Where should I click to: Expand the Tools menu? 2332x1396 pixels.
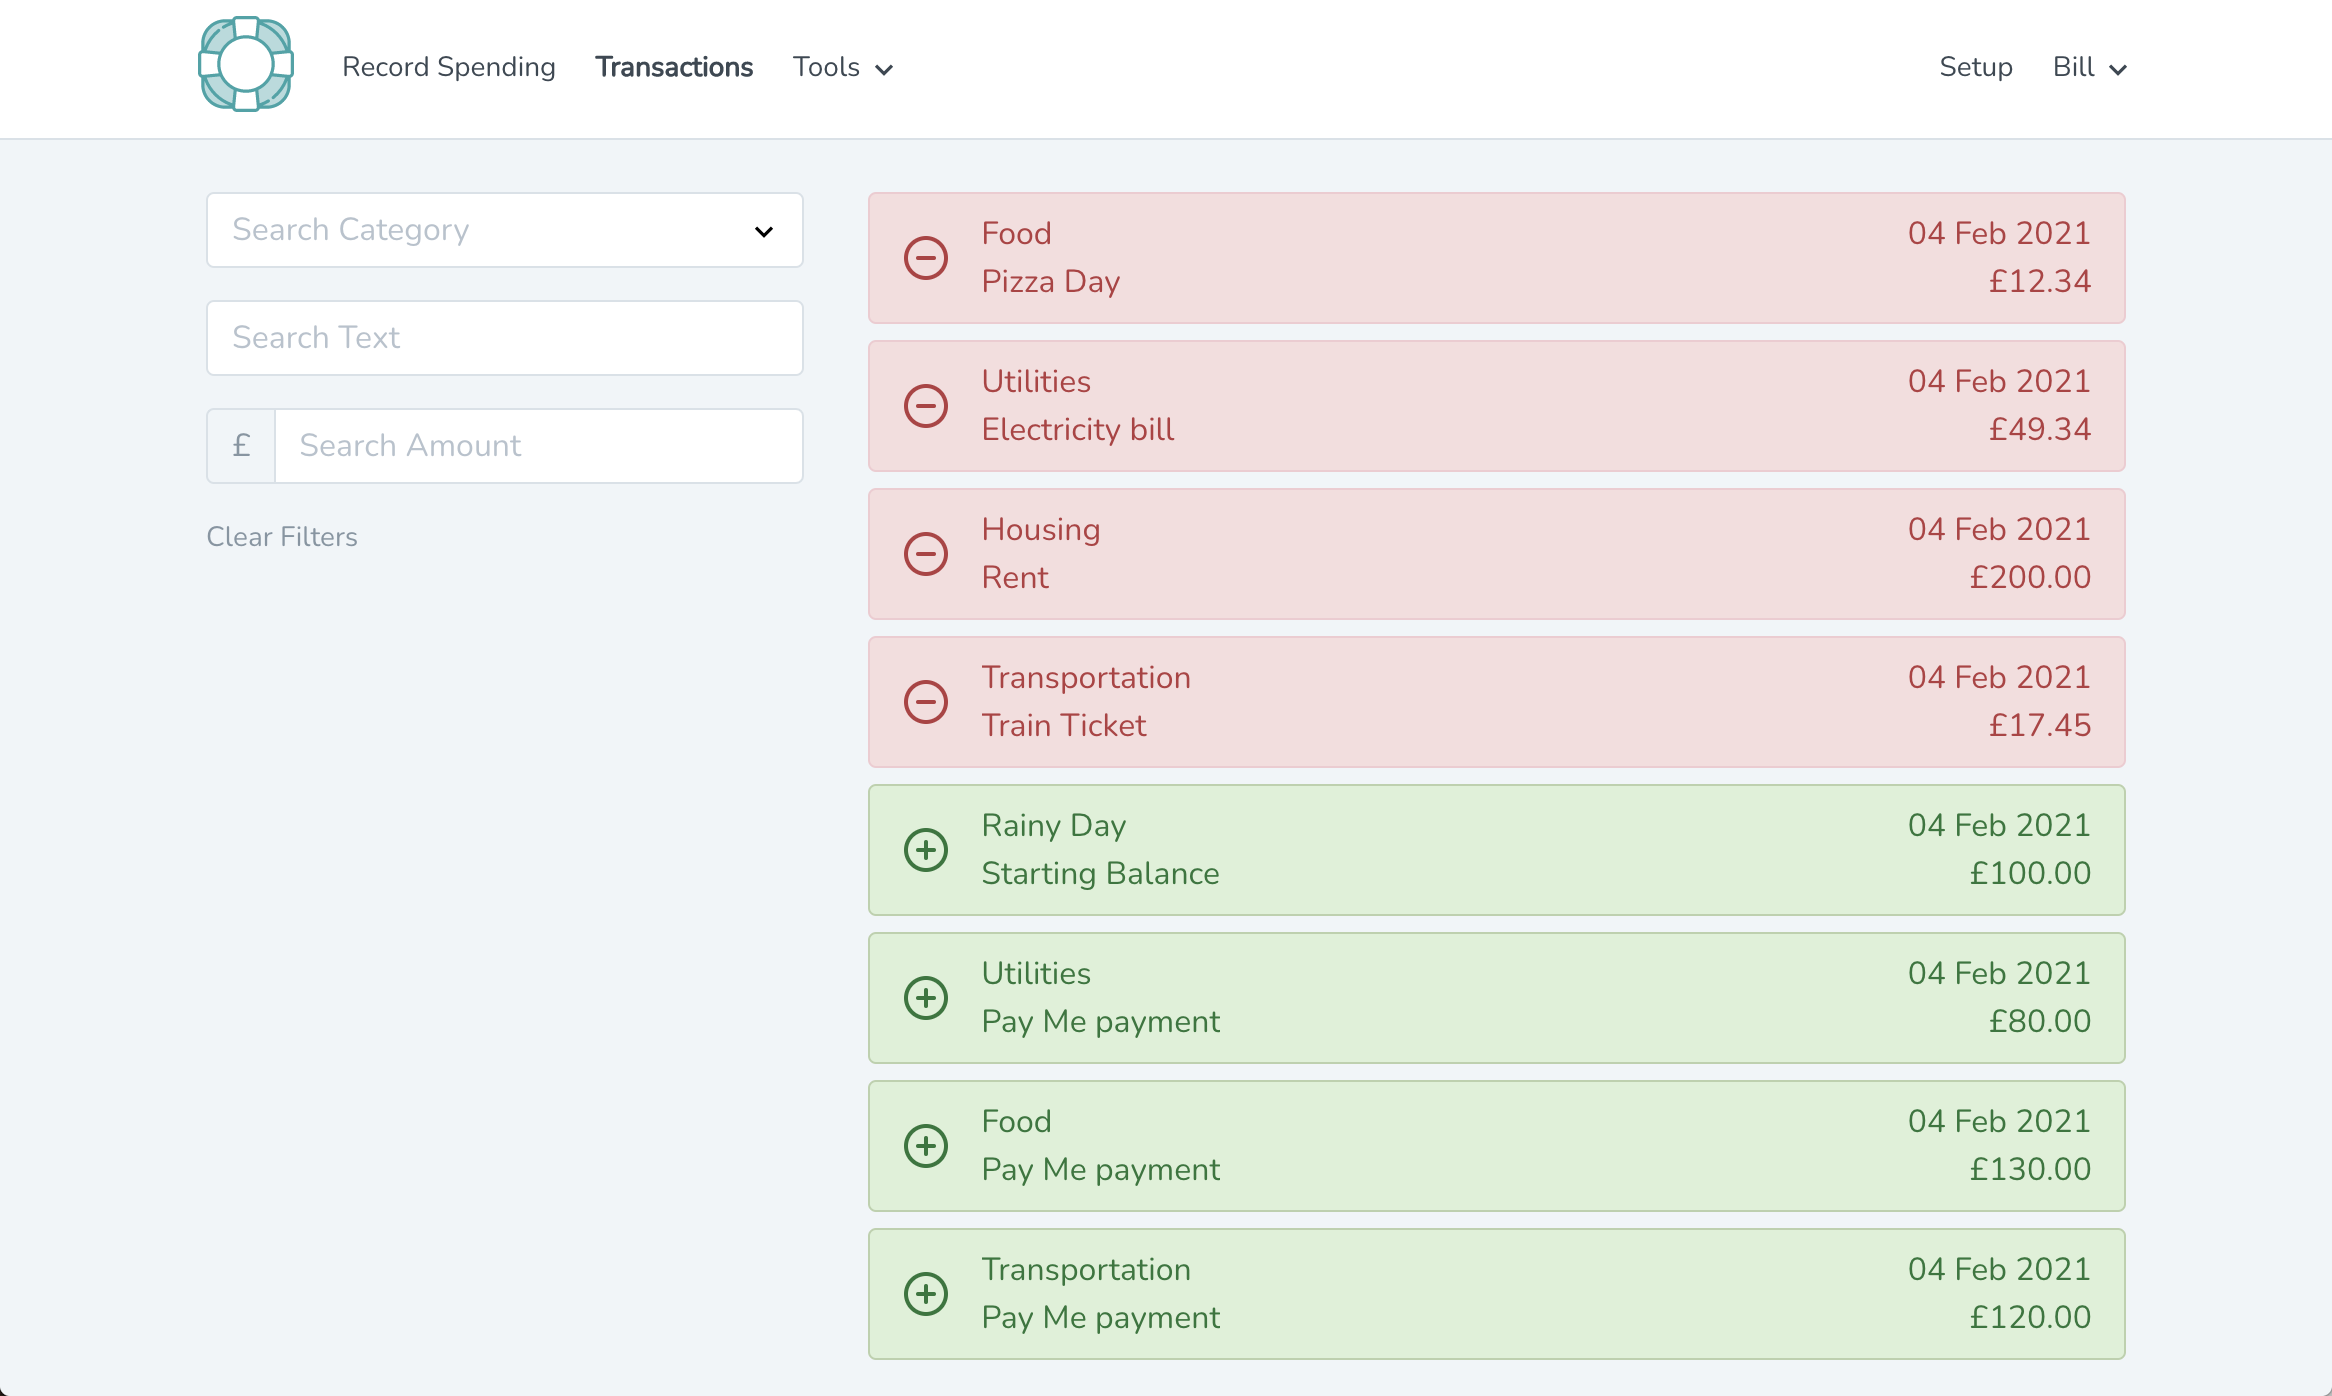842,67
